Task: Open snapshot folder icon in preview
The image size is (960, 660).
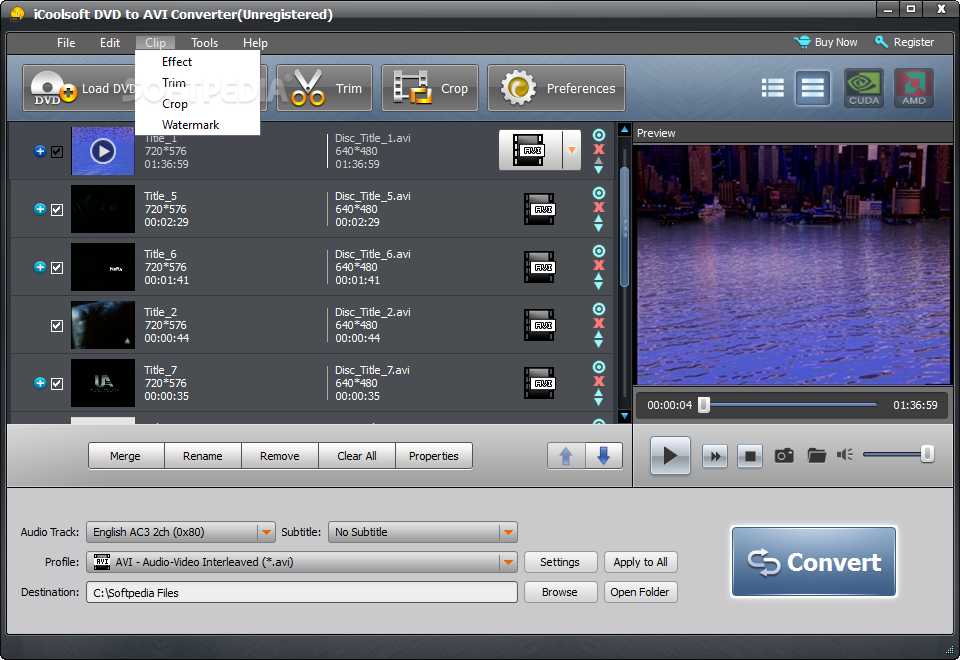Action: [816, 456]
